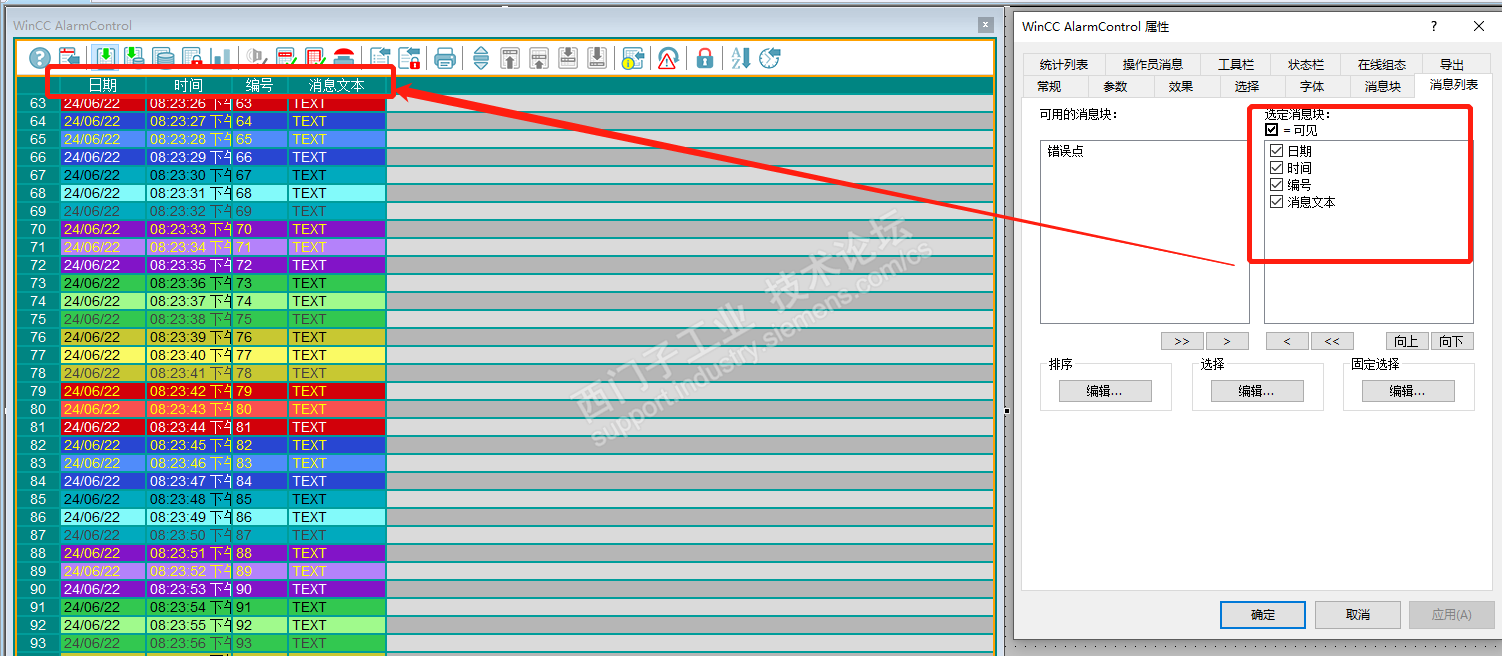This screenshot has height=656, width=1502.
Task: Open the lock dialog icon
Action: tap(409, 58)
